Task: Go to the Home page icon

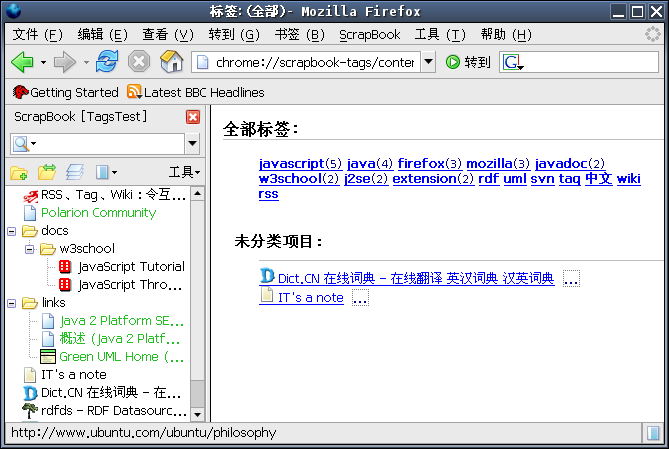Action: [172, 61]
